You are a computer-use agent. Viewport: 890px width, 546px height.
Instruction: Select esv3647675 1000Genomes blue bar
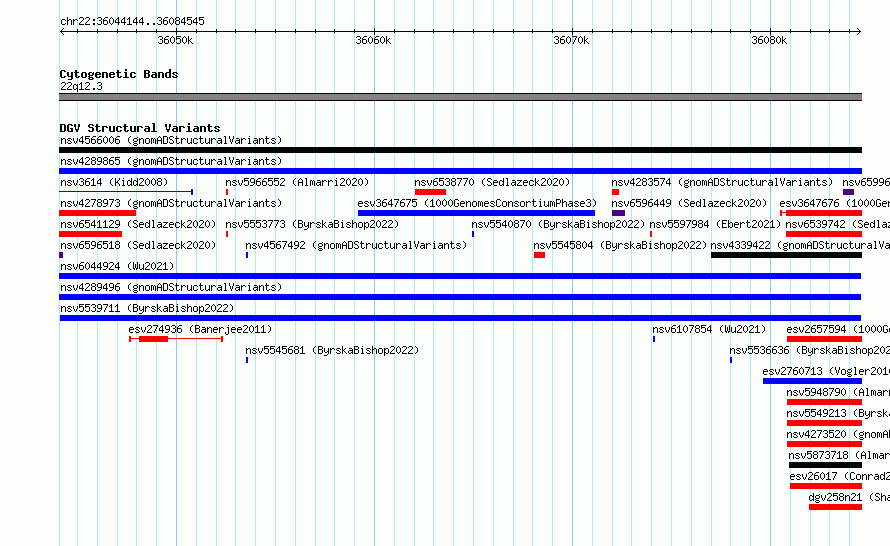tap(476, 213)
